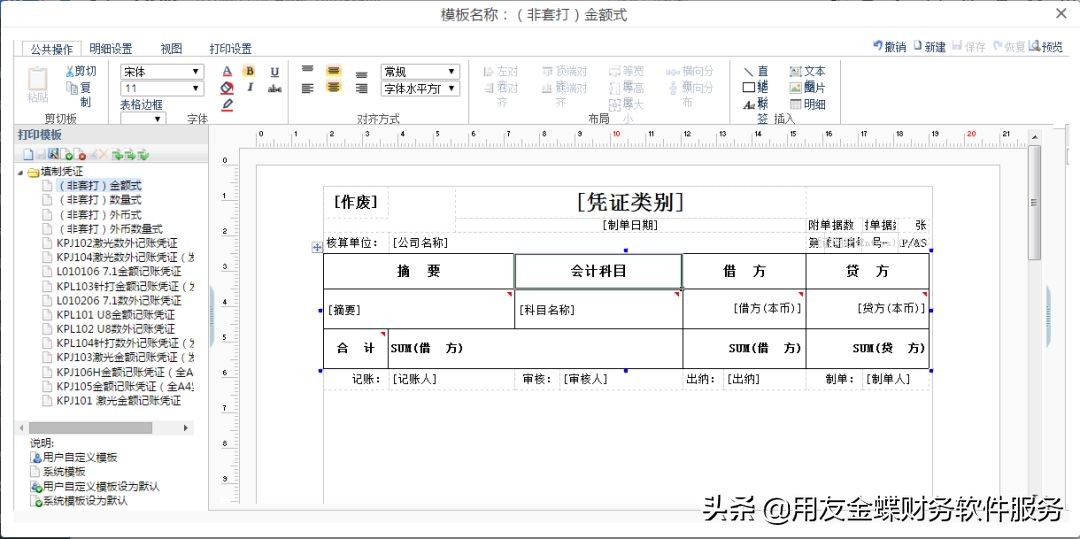This screenshot has height=539, width=1080.
Task: Set vertical alignment to top
Action: 308,70
